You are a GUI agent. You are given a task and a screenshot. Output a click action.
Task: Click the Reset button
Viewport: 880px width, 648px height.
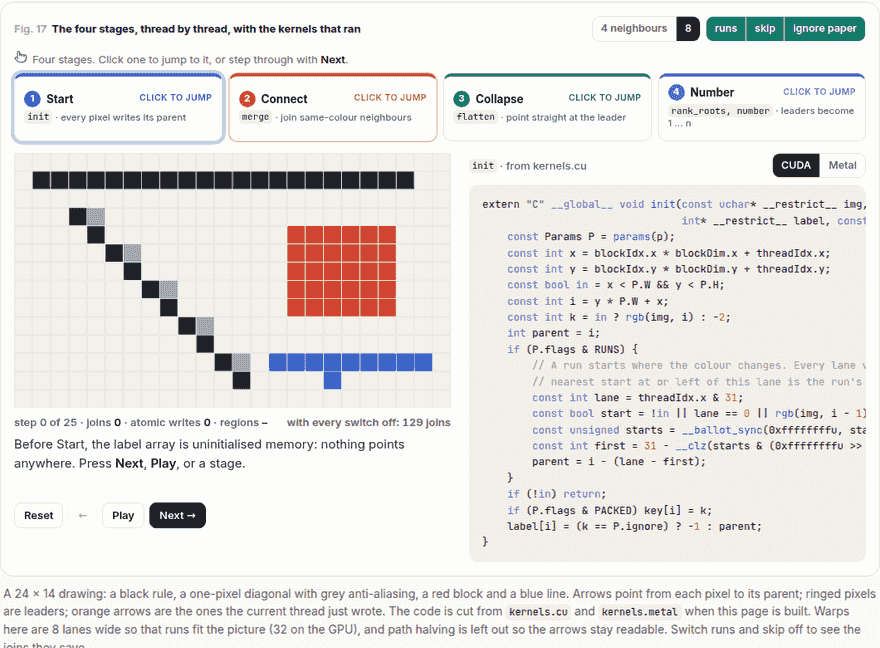pyautogui.click(x=39, y=516)
